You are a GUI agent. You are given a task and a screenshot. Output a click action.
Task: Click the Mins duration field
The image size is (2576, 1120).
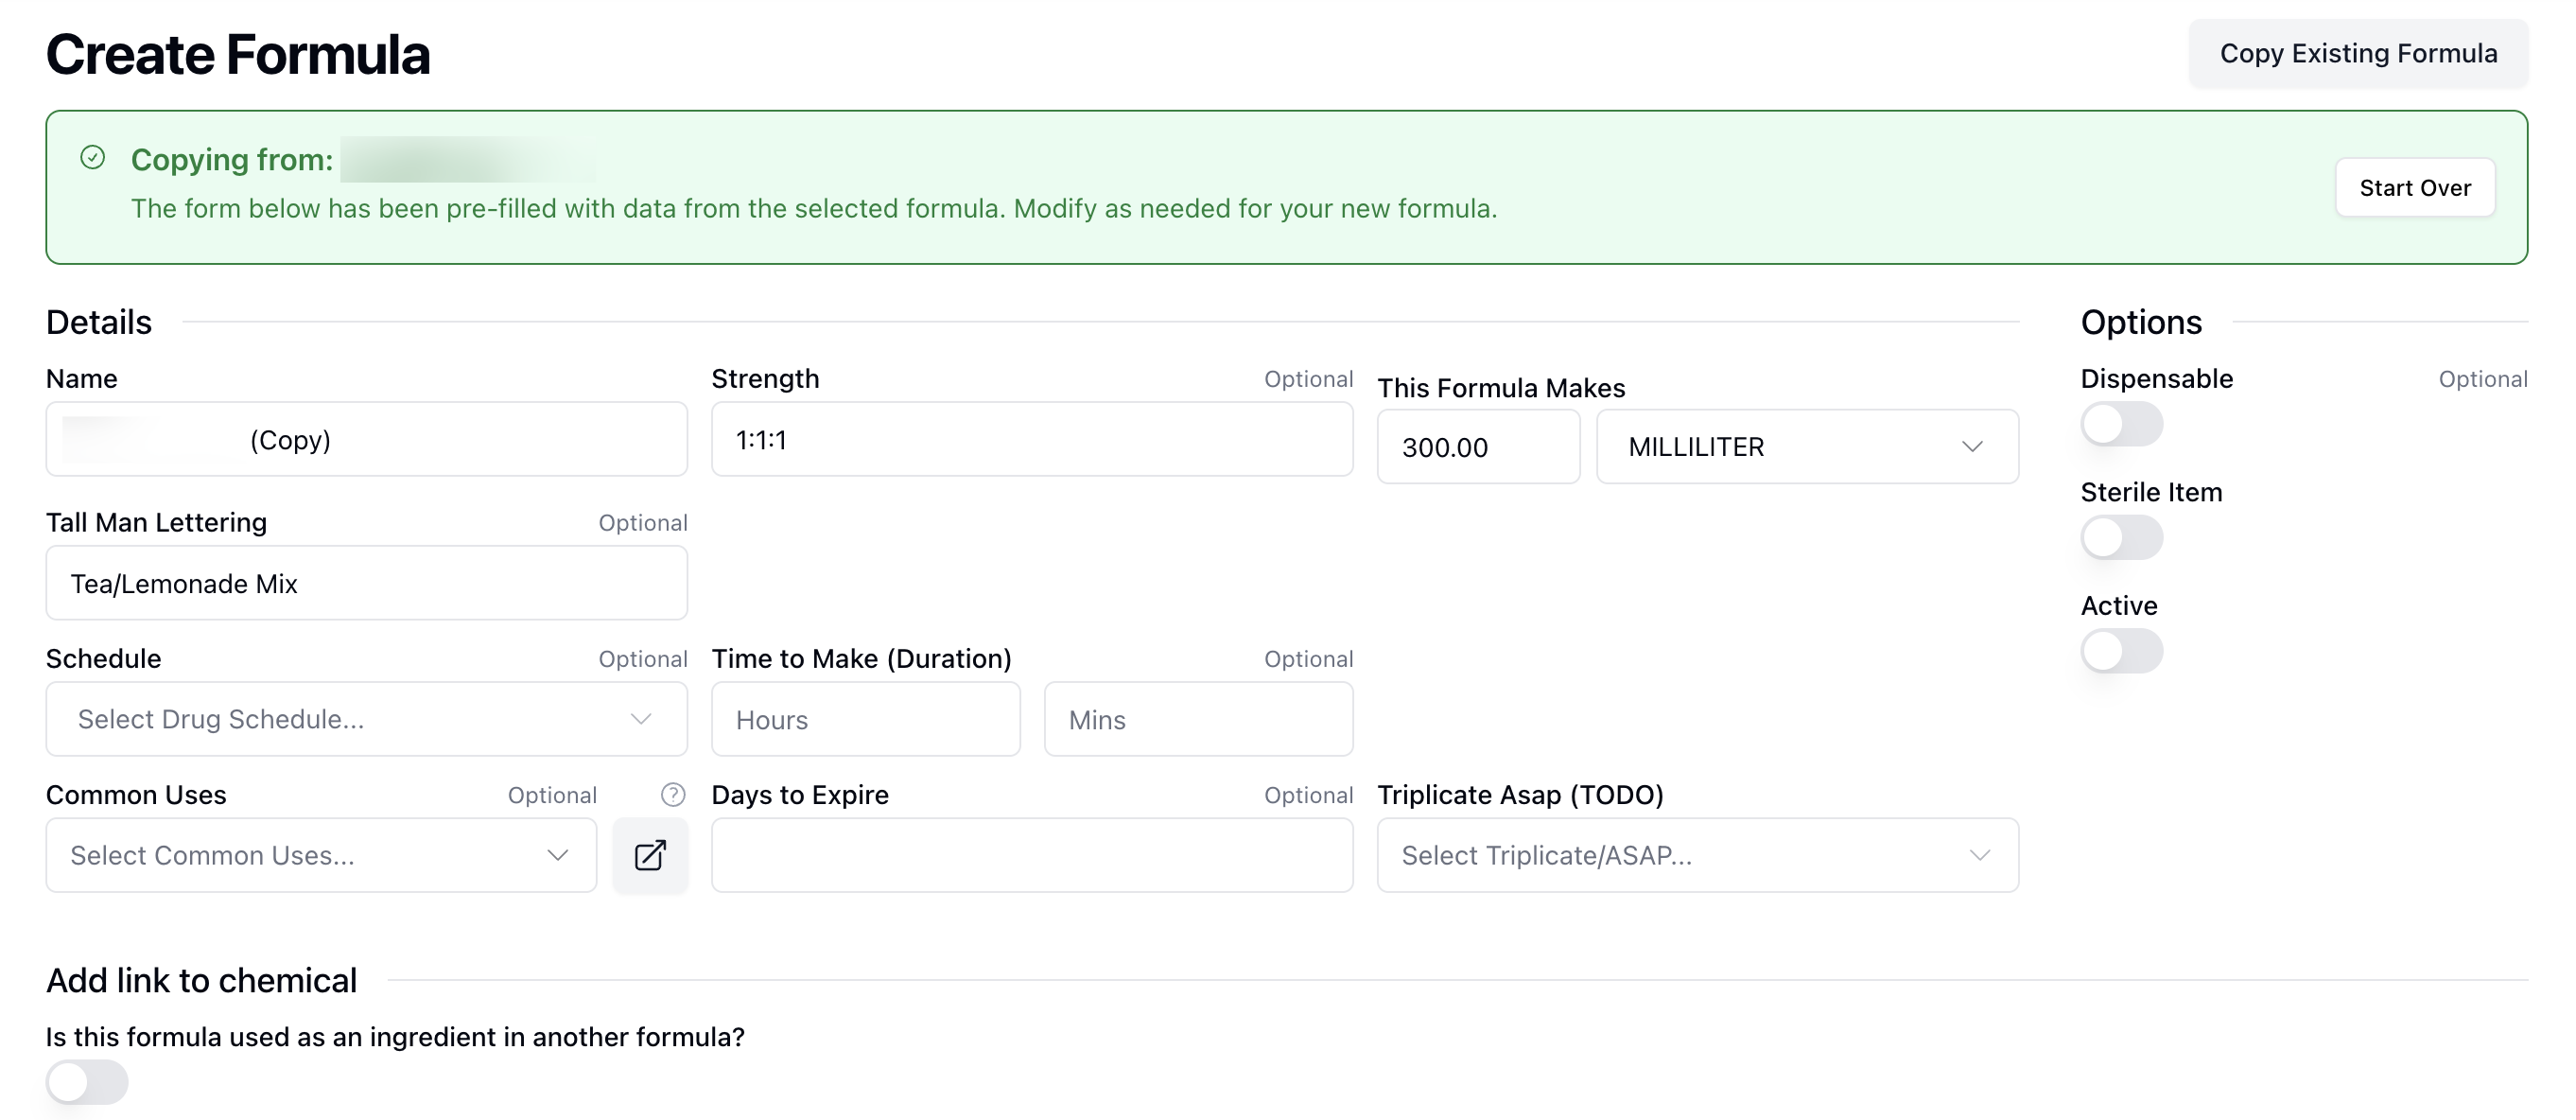[x=1198, y=719]
